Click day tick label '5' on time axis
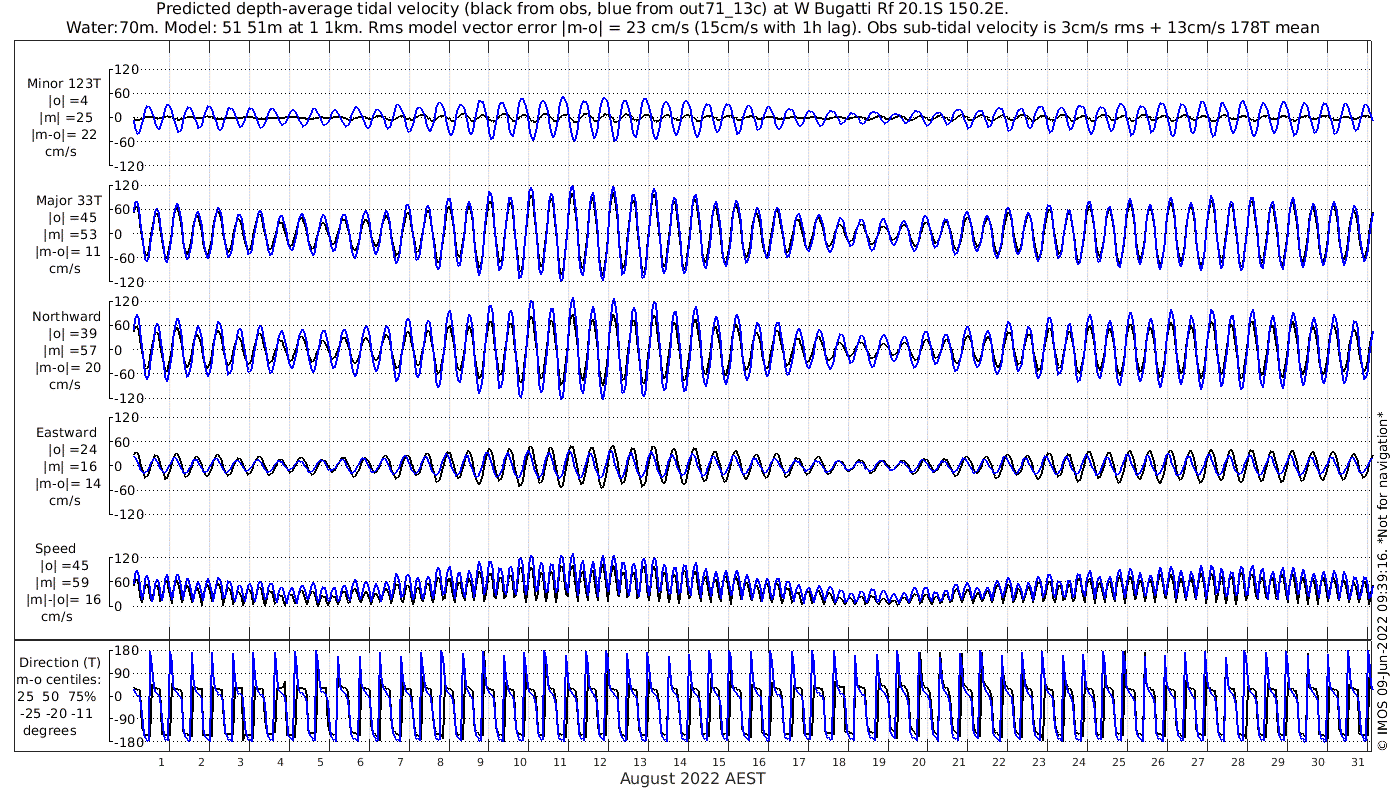 pyautogui.click(x=320, y=761)
